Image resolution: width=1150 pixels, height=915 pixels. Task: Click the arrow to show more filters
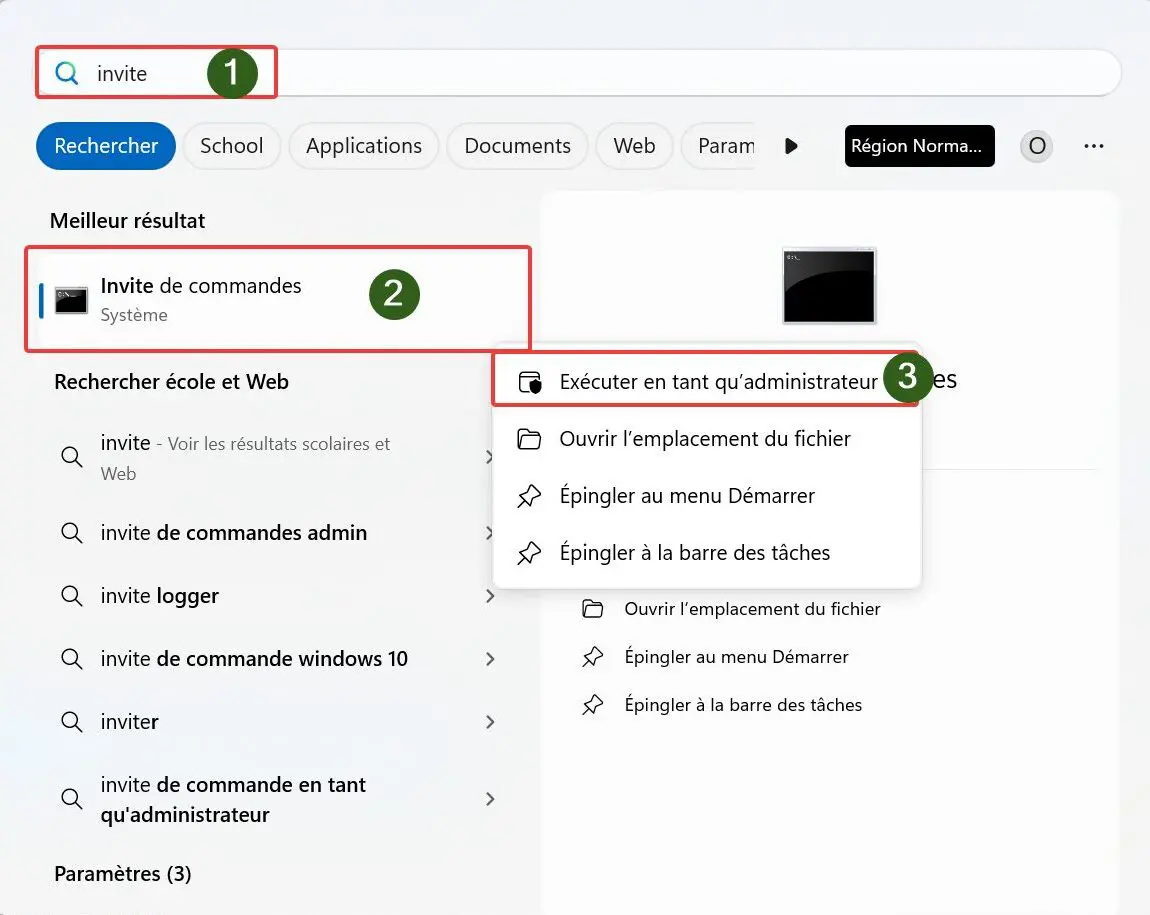click(791, 146)
